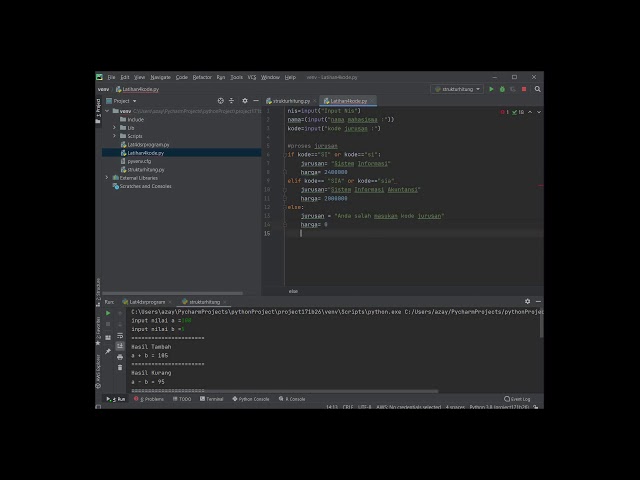Open the VCS menu
640x480 pixels.
[252, 77]
